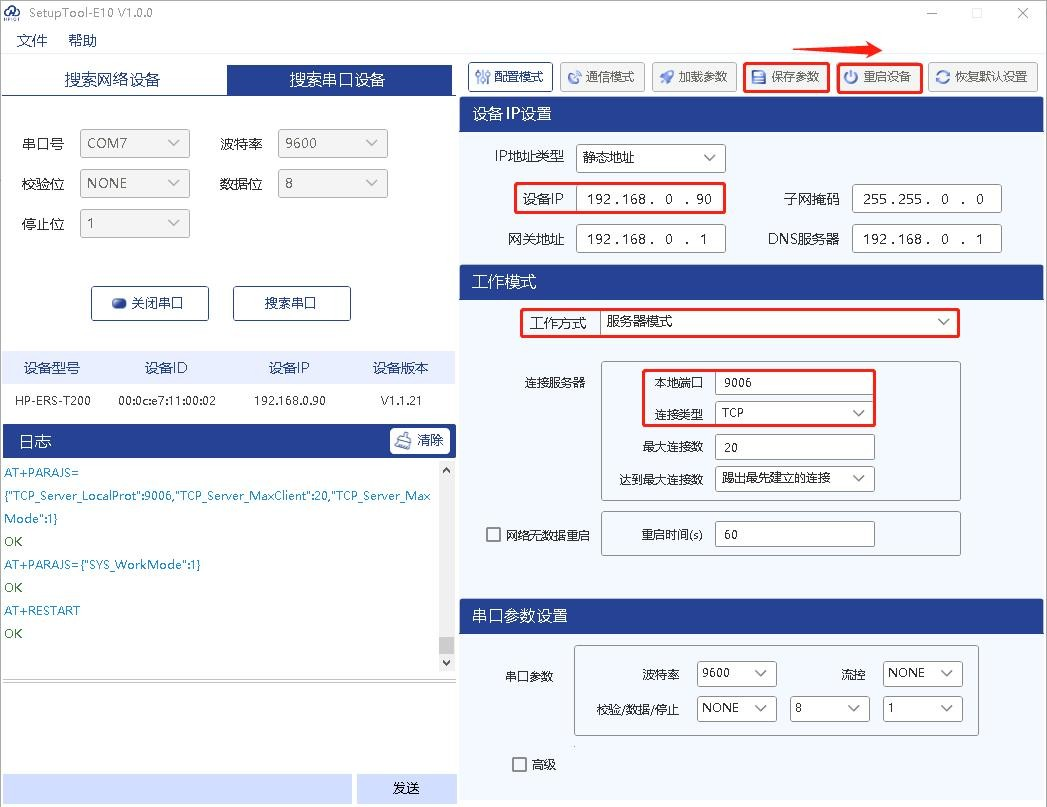Save parameters with 保存参数 button

point(786,77)
